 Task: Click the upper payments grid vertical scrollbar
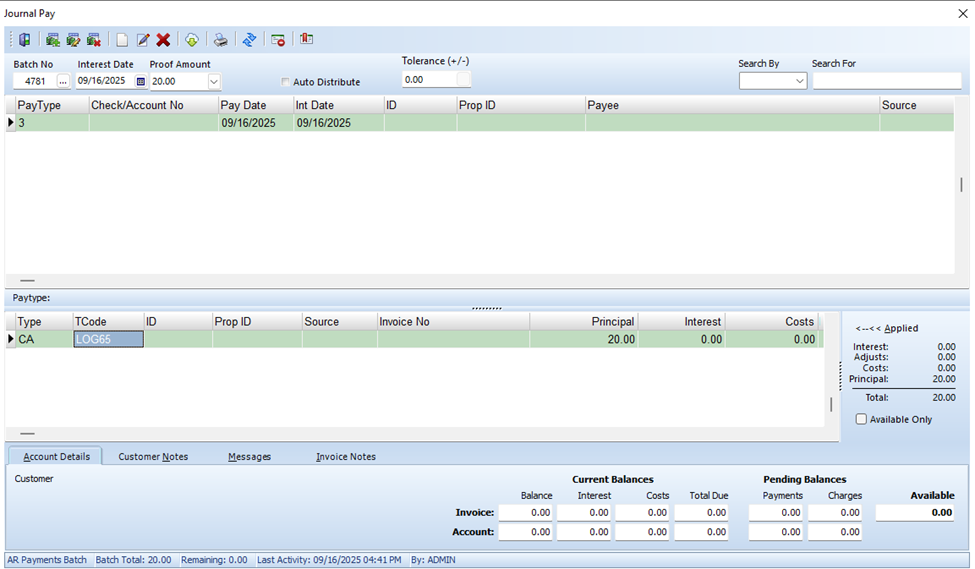click(961, 185)
